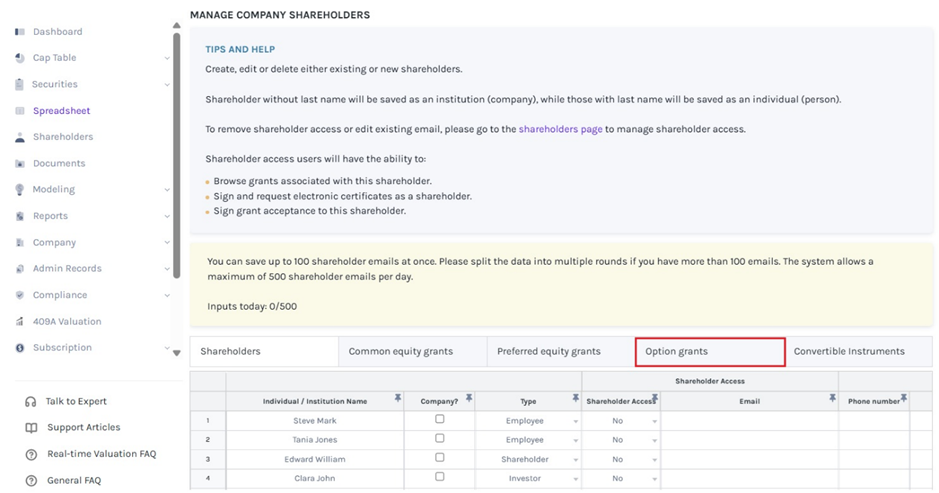Image resolution: width=939 pixels, height=493 pixels.
Task: Click the Modeling lightbulb icon
Action: point(19,190)
